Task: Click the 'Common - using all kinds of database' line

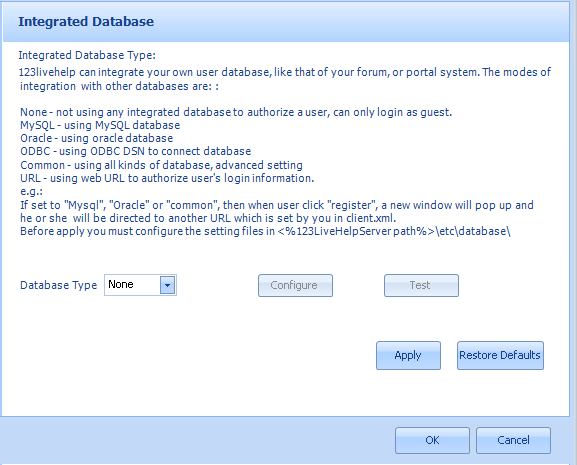Action: click(162, 165)
